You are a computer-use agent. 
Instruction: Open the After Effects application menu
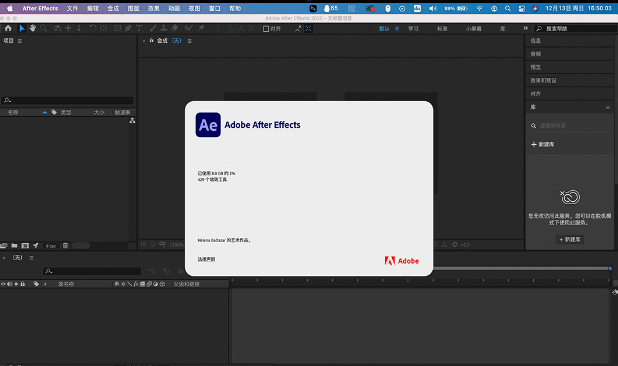point(40,8)
